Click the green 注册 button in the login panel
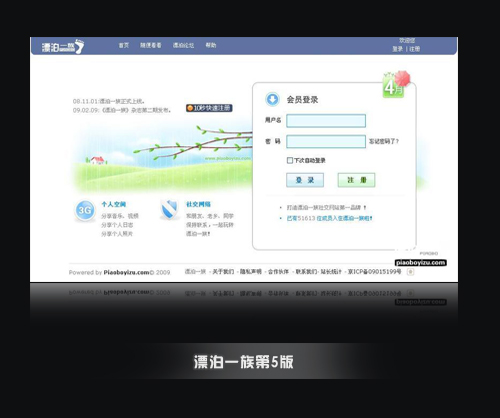This screenshot has width=500, height=418. [356, 180]
